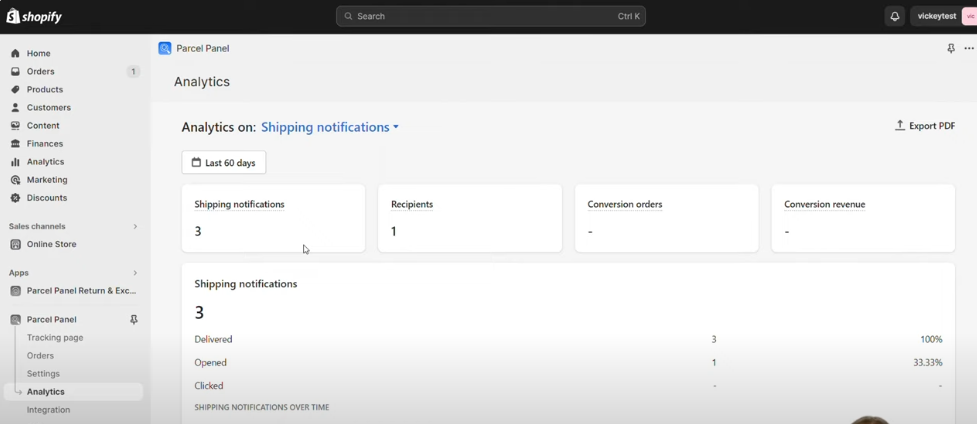The width and height of the screenshot is (977, 424).
Task: Expand the Apps section chevron
Action: (x=135, y=273)
